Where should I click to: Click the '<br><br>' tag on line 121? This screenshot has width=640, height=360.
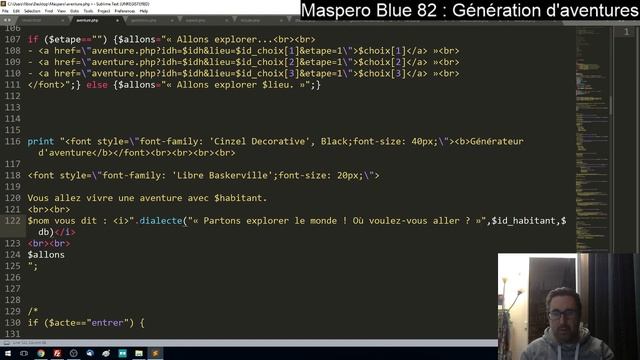(49, 209)
